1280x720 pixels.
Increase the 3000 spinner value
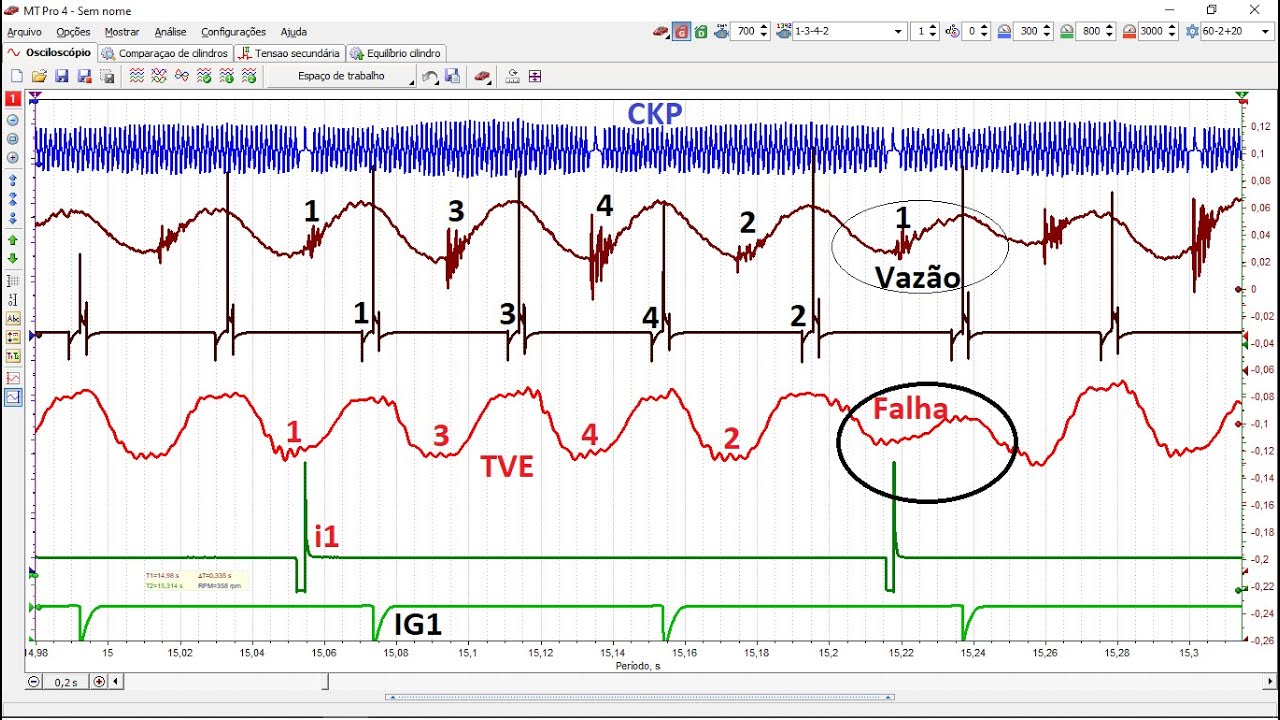click(x=1171, y=28)
